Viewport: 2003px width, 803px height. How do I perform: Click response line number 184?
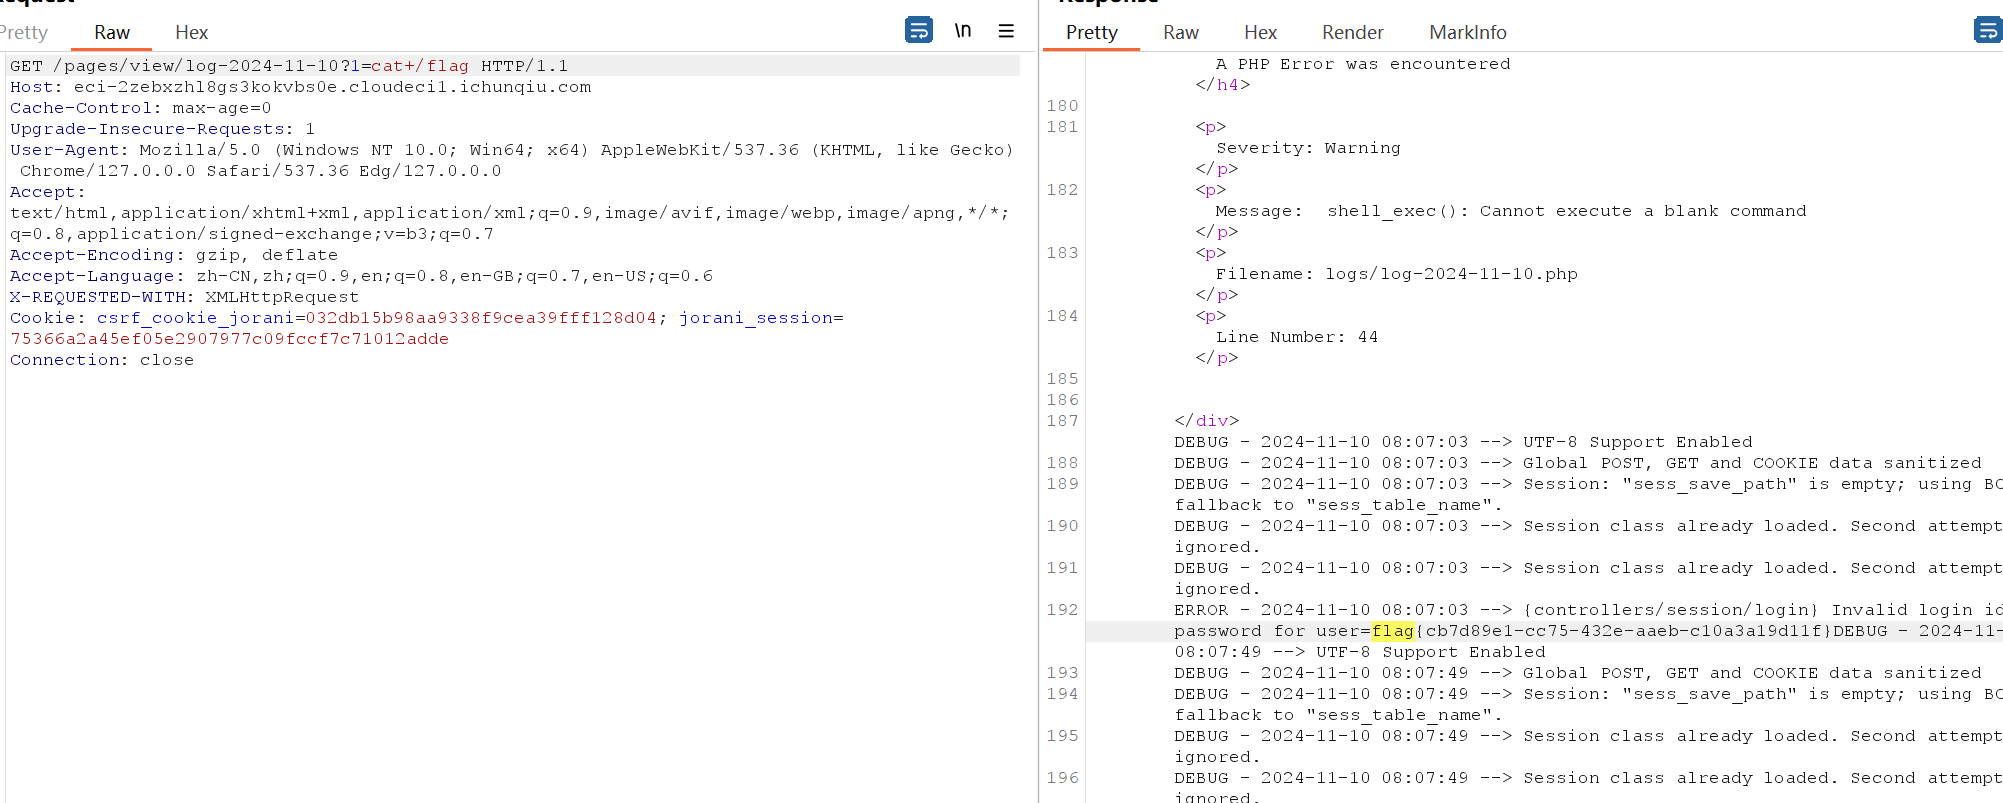click(1062, 316)
